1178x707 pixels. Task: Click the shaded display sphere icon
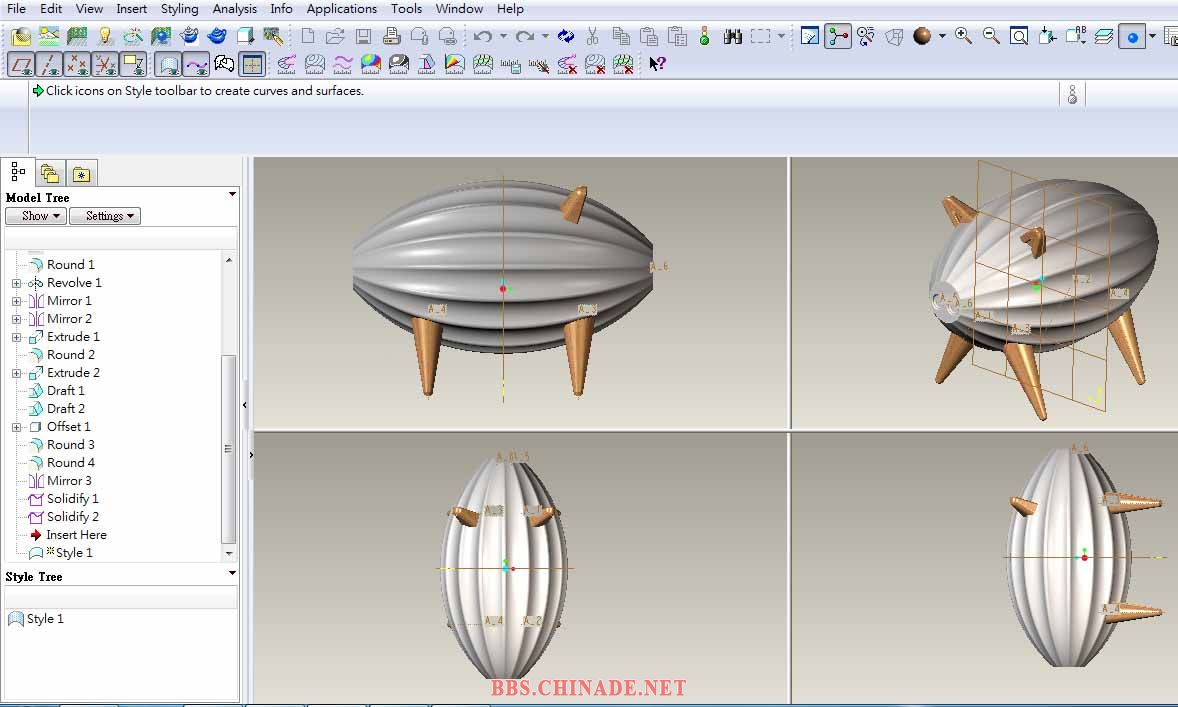coord(921,37)
